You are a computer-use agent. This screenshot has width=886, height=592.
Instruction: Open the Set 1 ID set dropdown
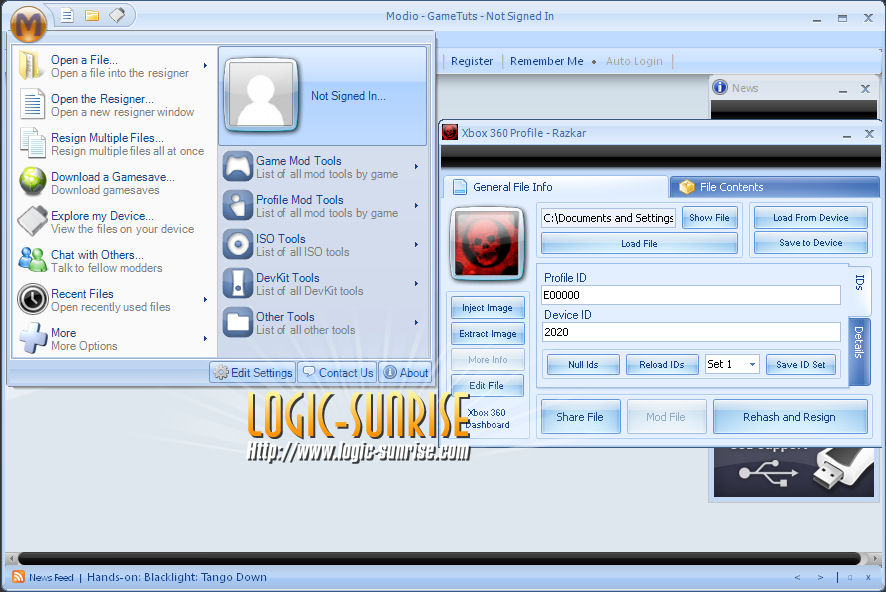coord(752,364)
